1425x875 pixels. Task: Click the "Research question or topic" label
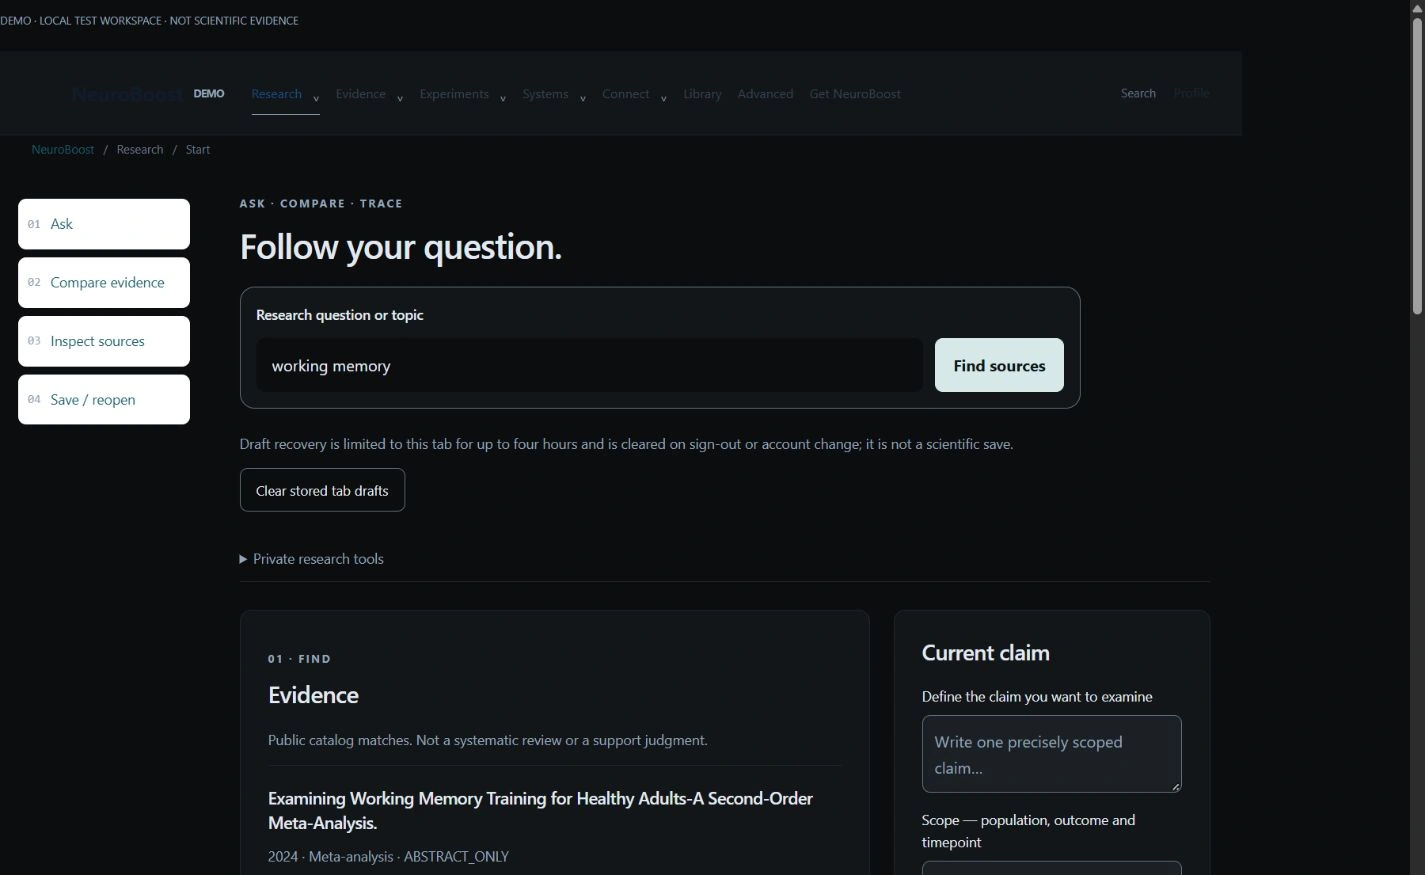tap(340, 315)
